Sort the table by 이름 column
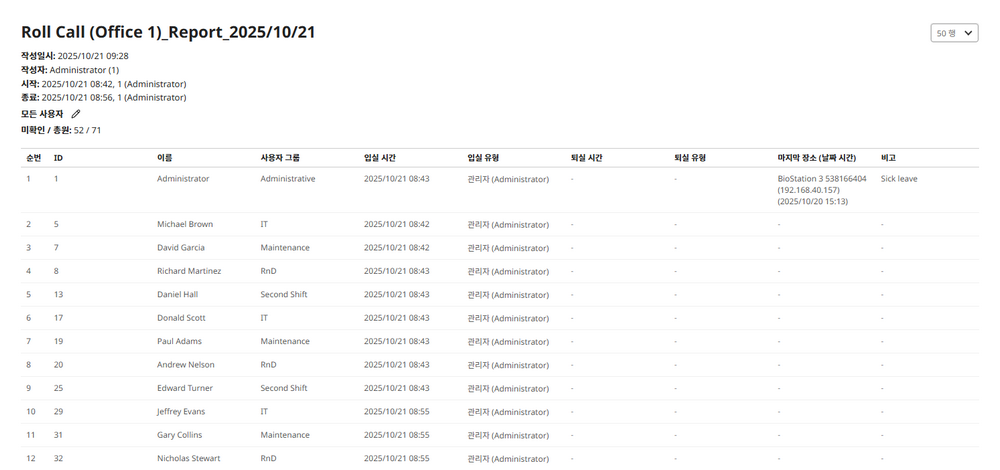 165,158
